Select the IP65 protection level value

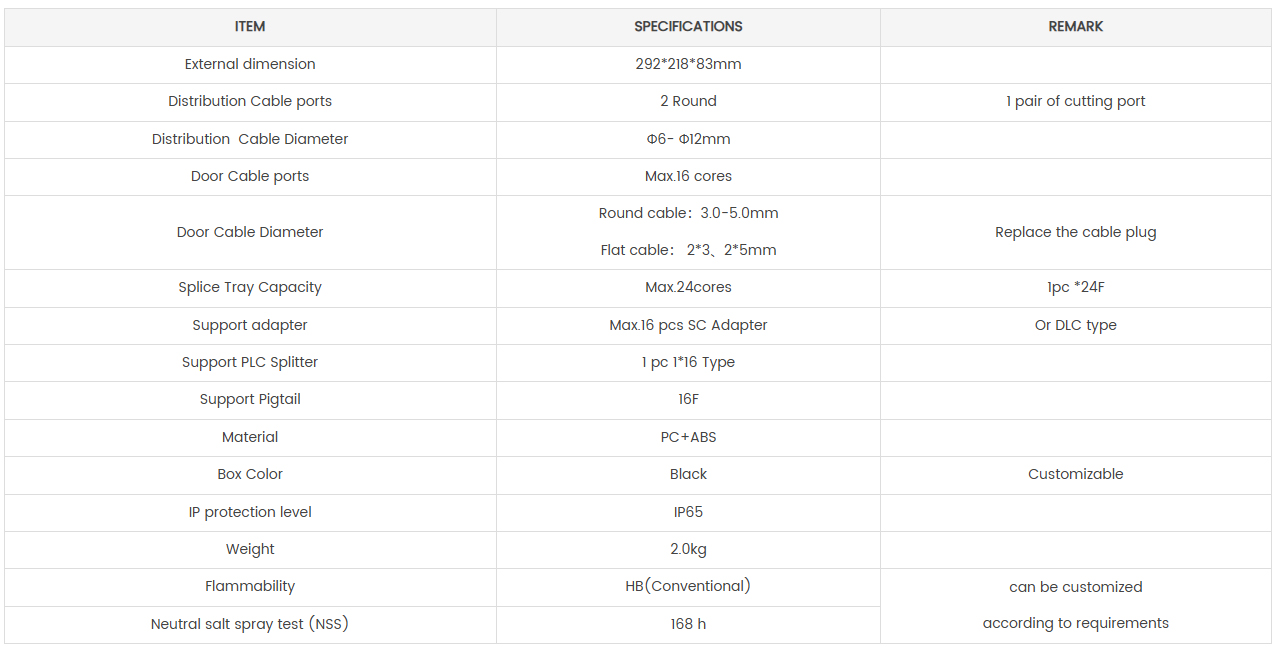pos(688,512)
